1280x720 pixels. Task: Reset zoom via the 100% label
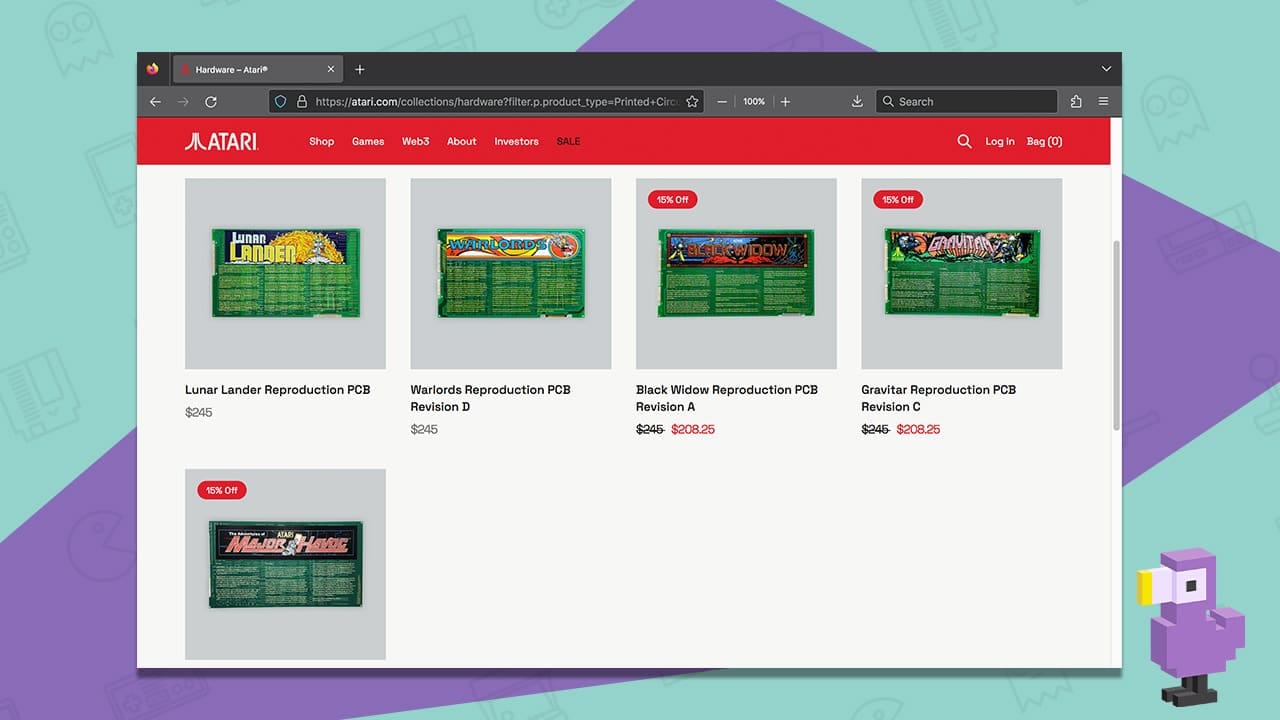pyautogui.click(x=754, y=101)
